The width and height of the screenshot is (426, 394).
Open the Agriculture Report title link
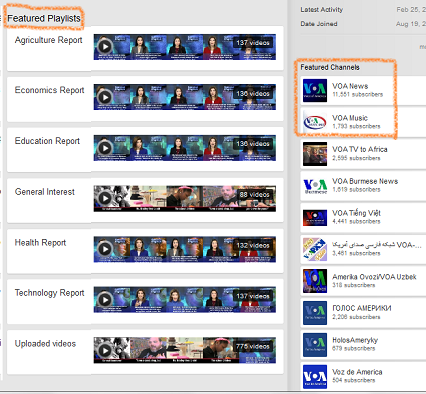pos(48,40)
